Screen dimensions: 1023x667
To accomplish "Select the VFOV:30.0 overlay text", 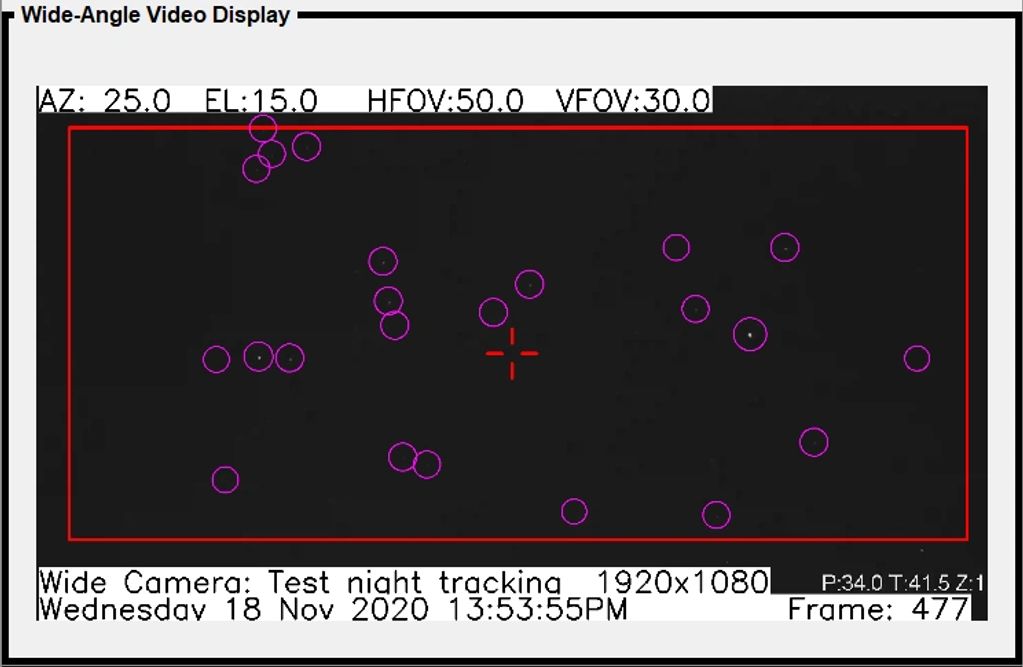I will coord(632,101).
